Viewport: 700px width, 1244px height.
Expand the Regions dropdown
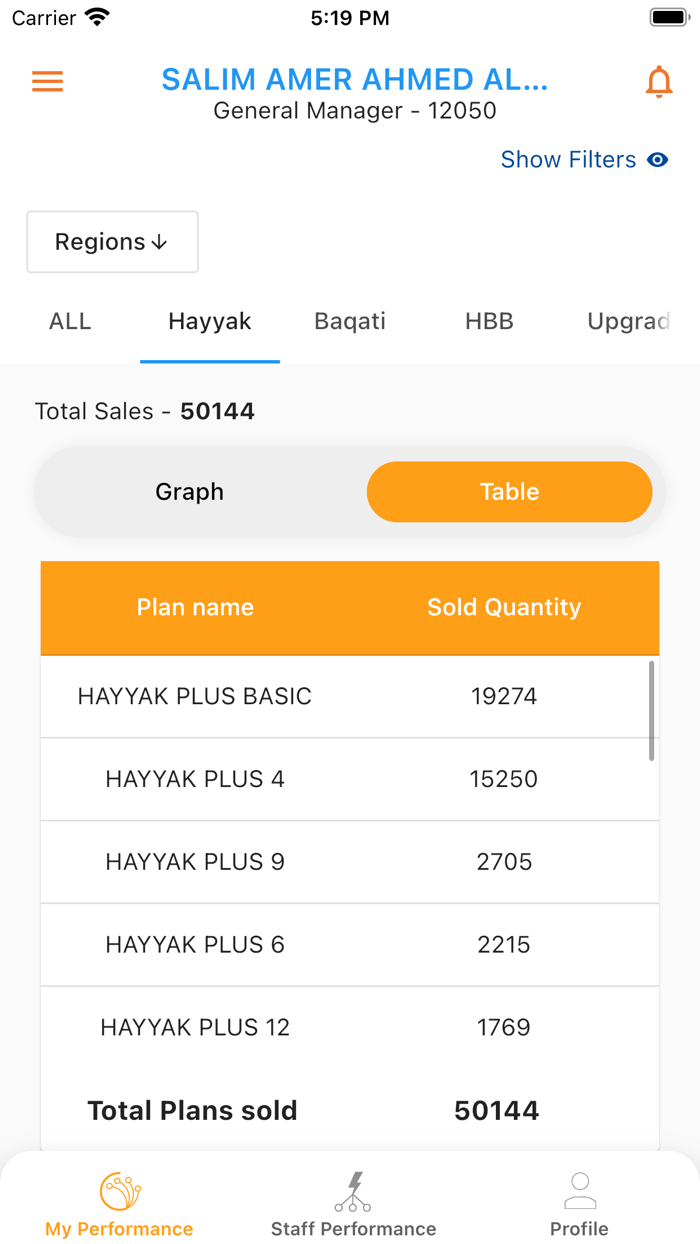coord(112,241)
